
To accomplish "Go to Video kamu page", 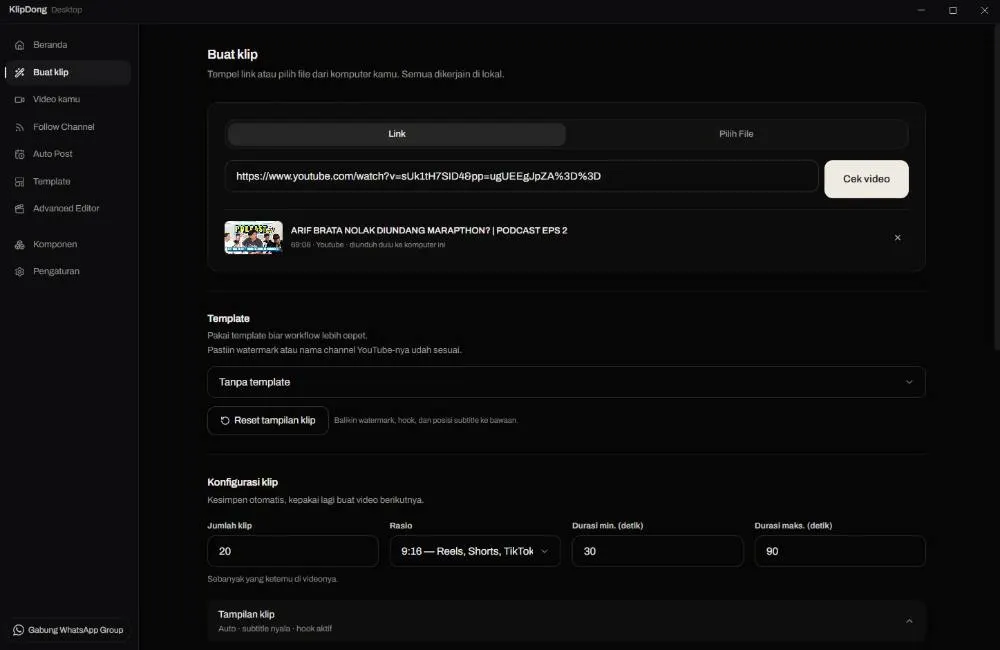I will coord(68,100).
